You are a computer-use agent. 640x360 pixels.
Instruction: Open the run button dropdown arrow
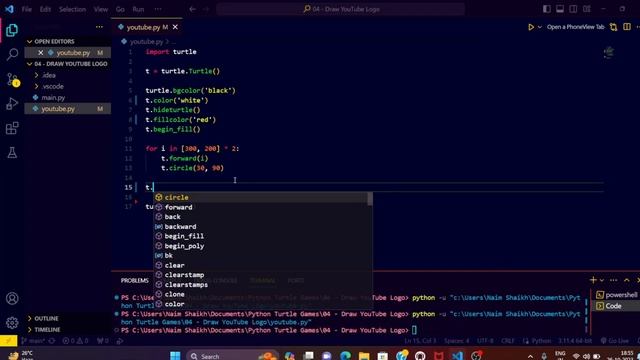540,27
